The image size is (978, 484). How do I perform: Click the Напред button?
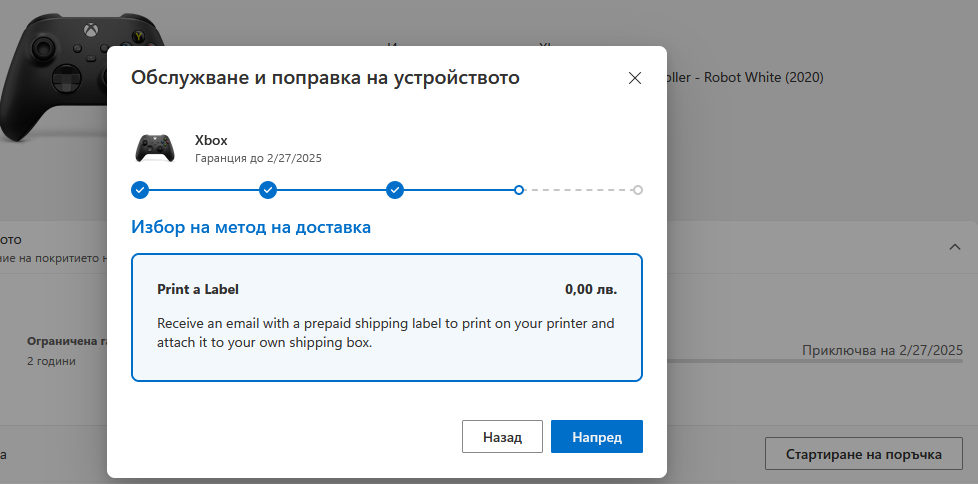coord(597,437)
